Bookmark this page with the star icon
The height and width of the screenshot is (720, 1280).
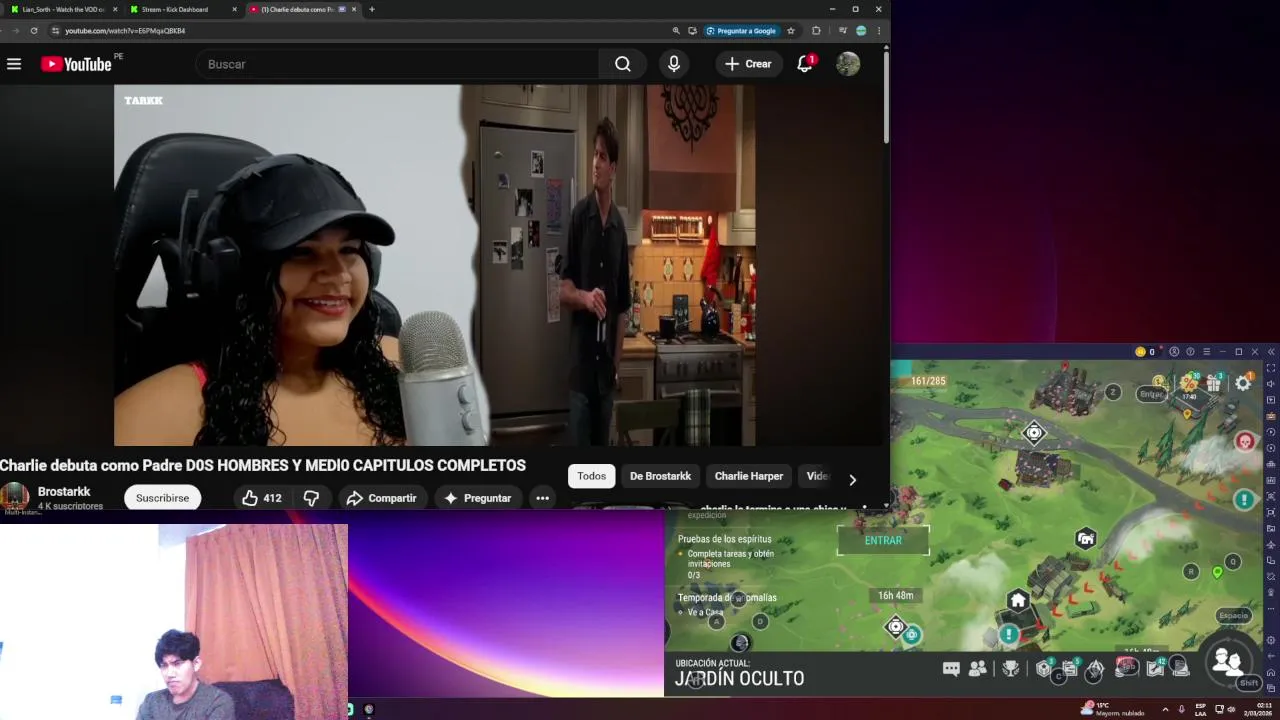(x=791, y=31)
